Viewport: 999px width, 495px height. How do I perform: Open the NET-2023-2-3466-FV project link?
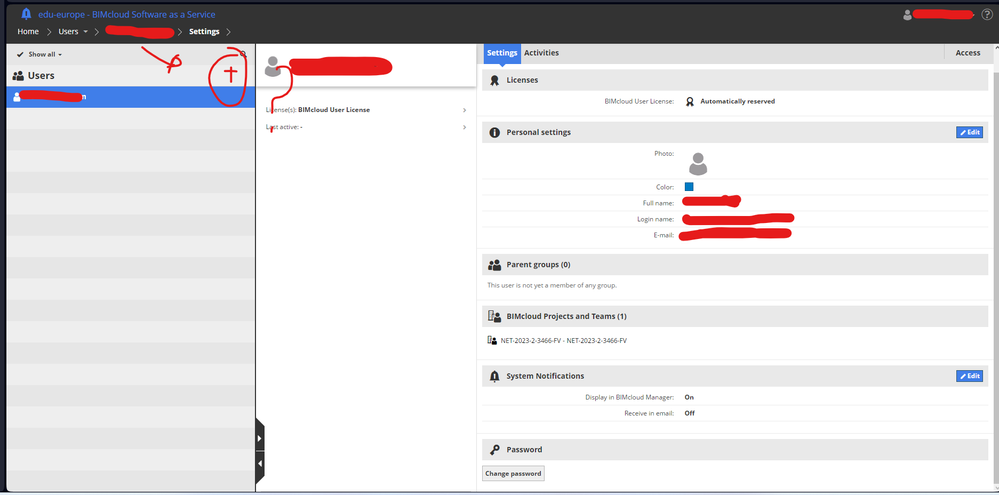click(x=563, y=341)
